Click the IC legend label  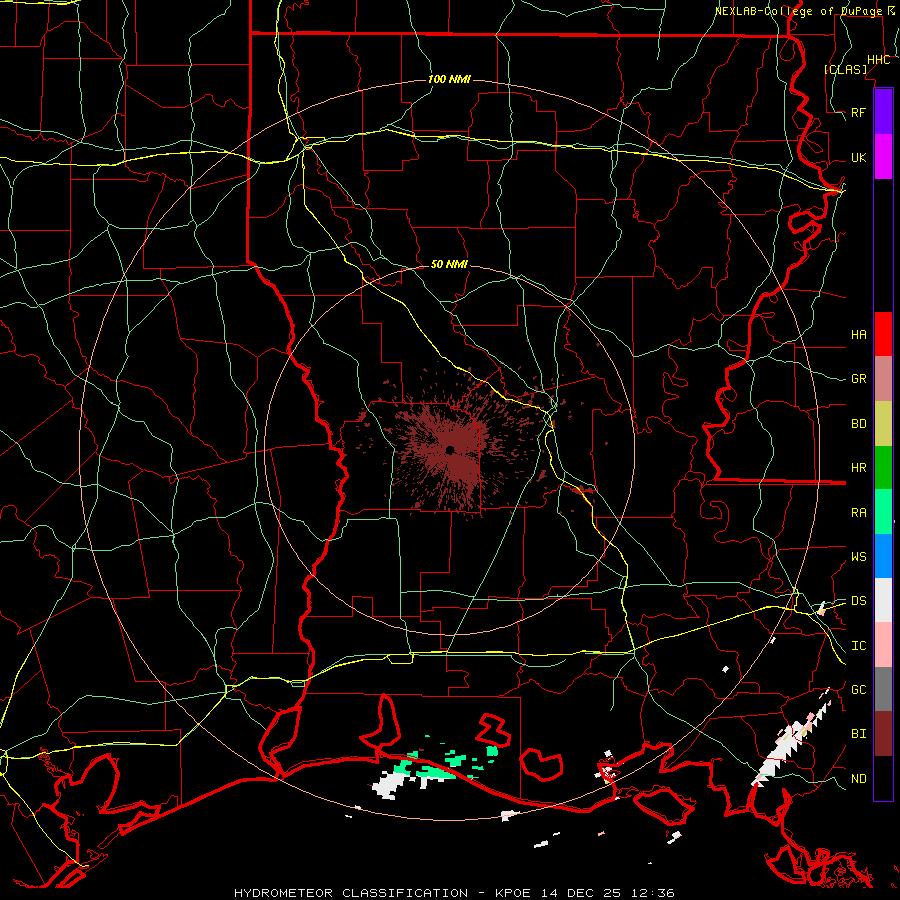click(x=858, y=646)
